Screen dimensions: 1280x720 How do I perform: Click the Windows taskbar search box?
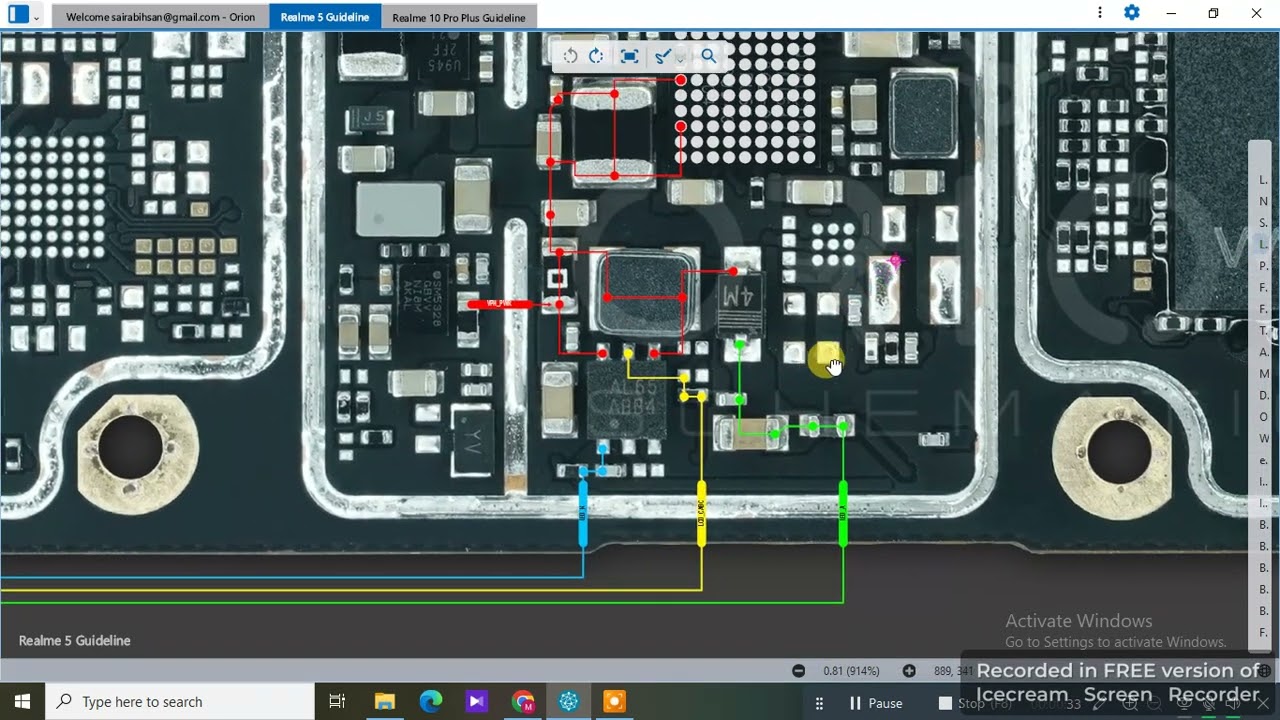pos(180,702)
